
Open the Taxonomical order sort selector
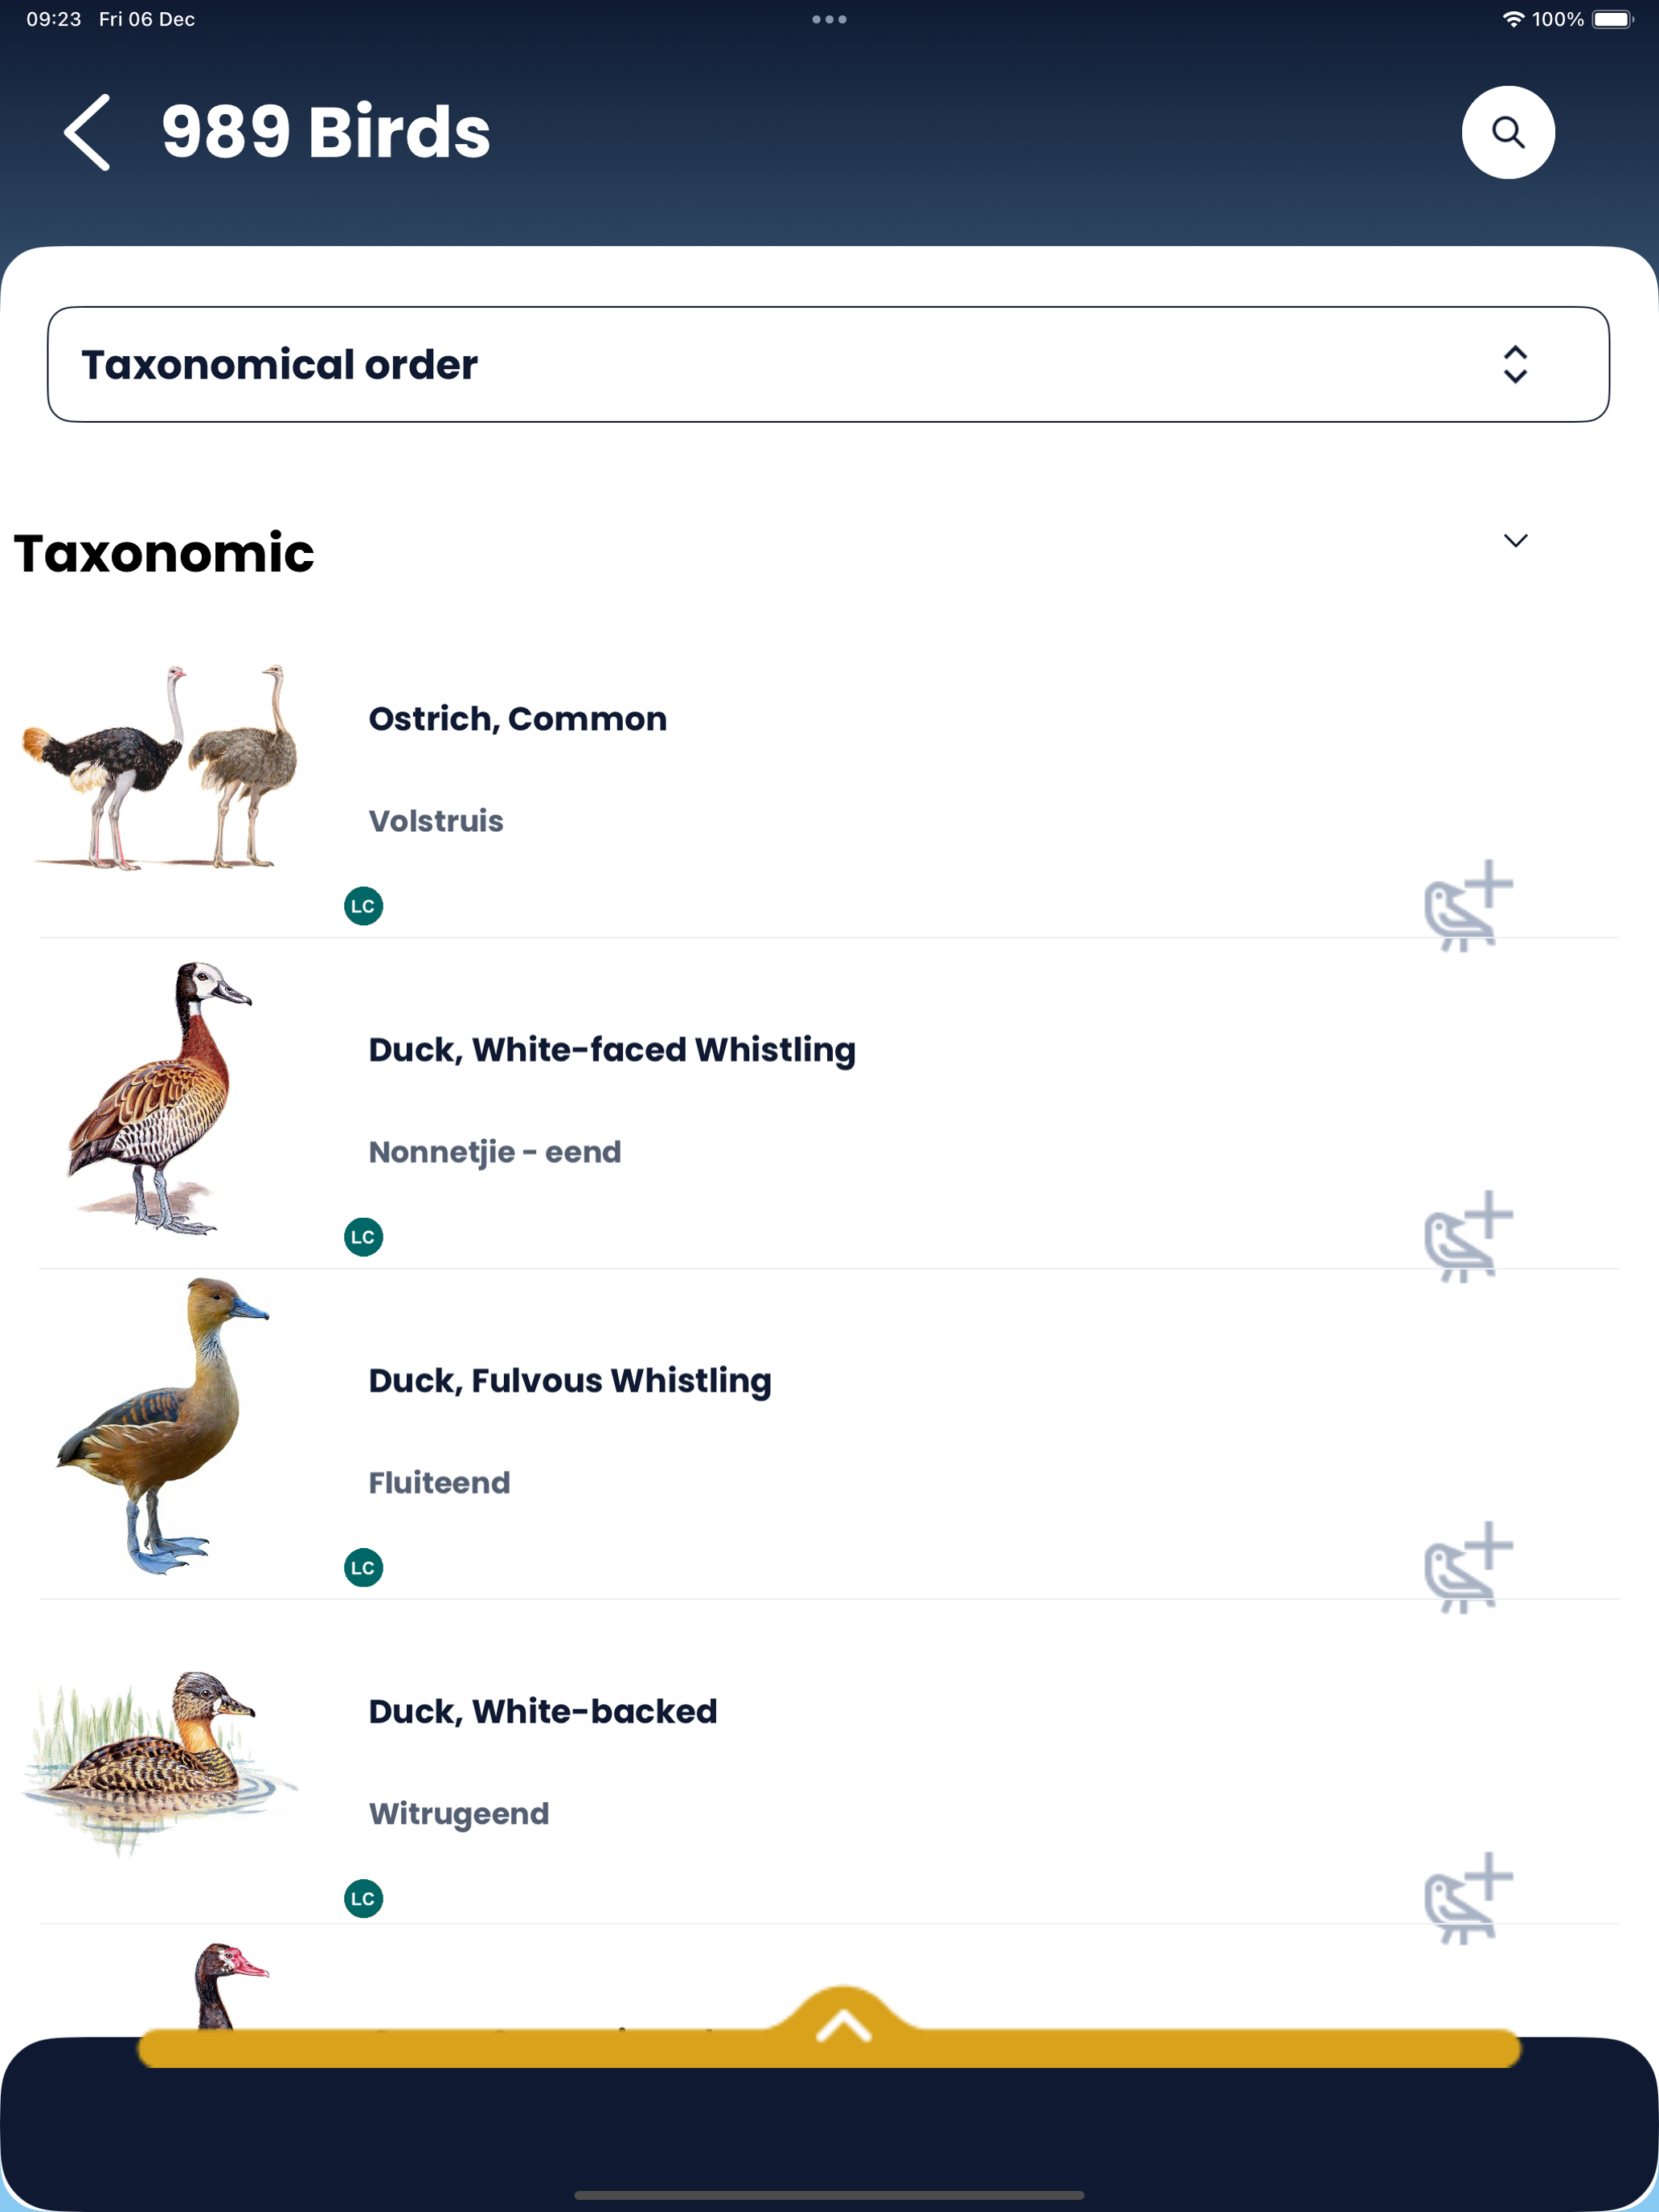[828, 364]
